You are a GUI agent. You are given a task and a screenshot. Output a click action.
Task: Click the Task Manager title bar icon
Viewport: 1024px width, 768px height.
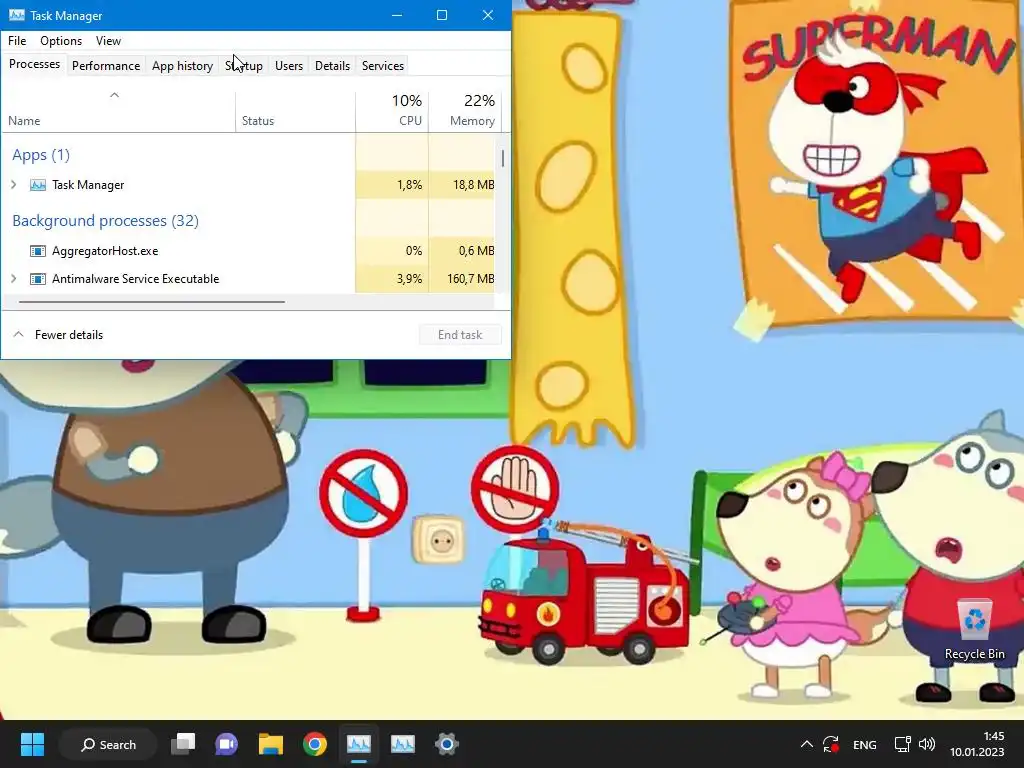coord(16,15)
